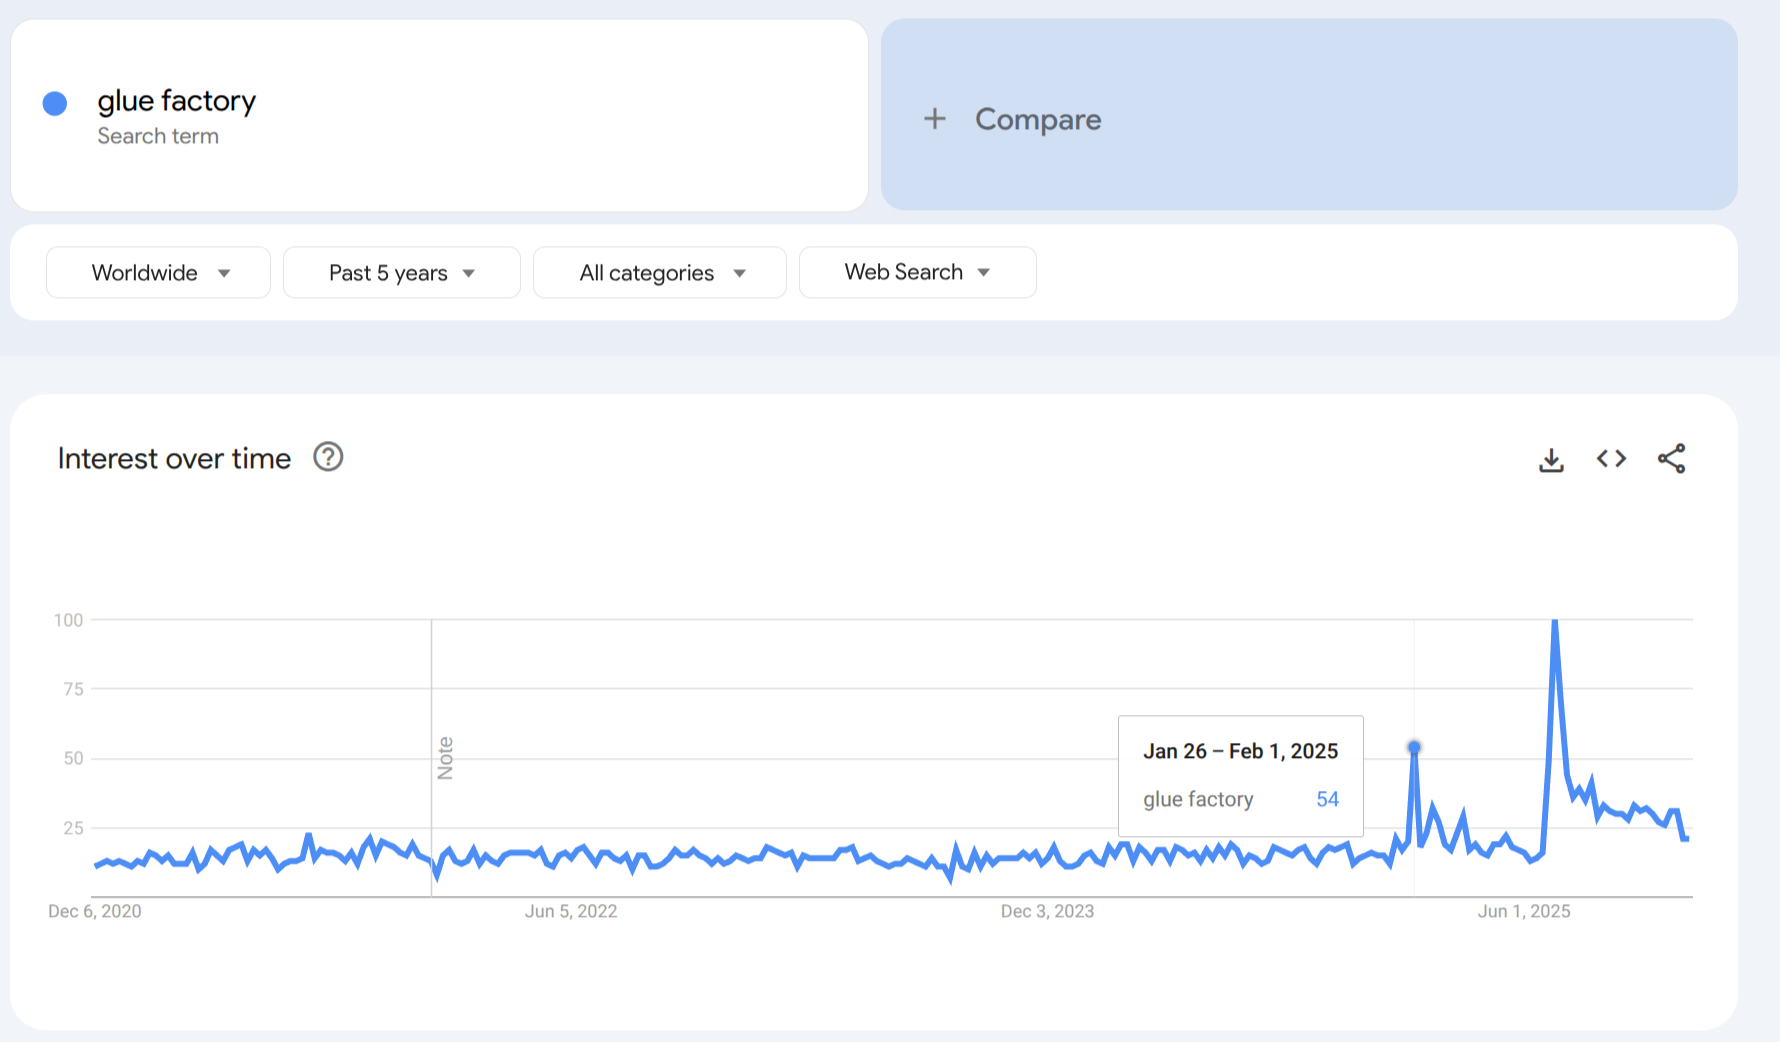The height and width of the screenshot is (1042, 1780).
Task: Add a Compare search term
Action: pos(1038,119)
